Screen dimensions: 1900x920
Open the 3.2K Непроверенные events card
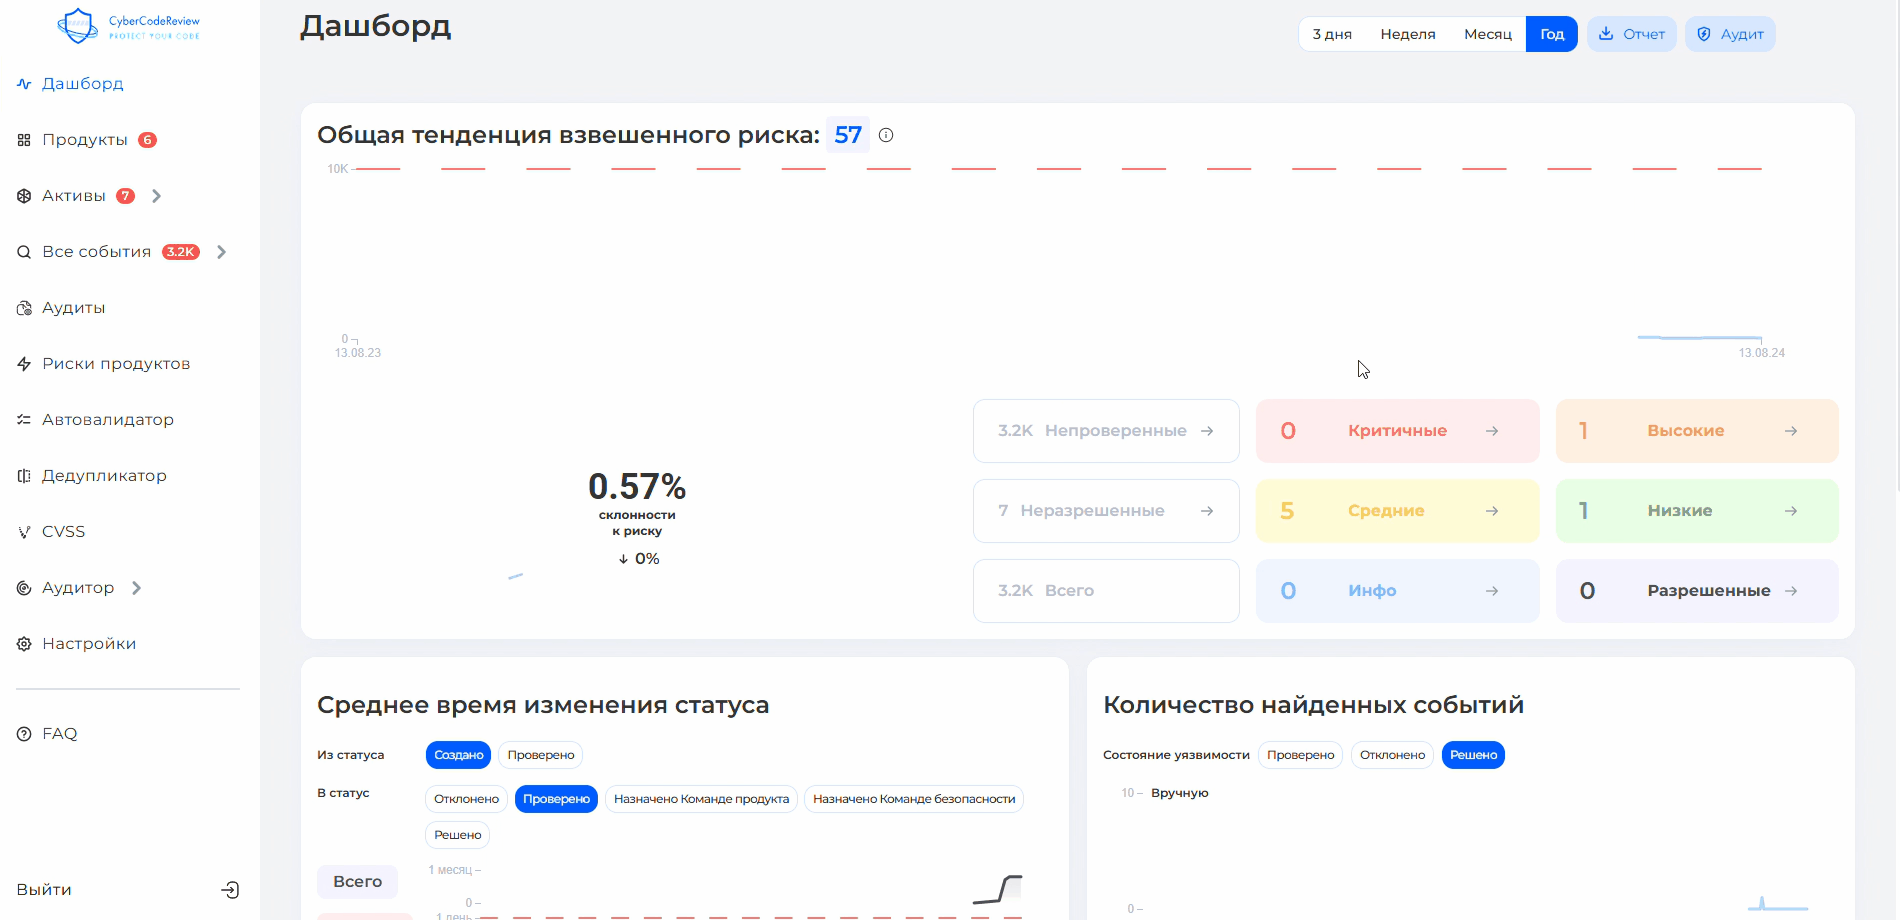1105,431
